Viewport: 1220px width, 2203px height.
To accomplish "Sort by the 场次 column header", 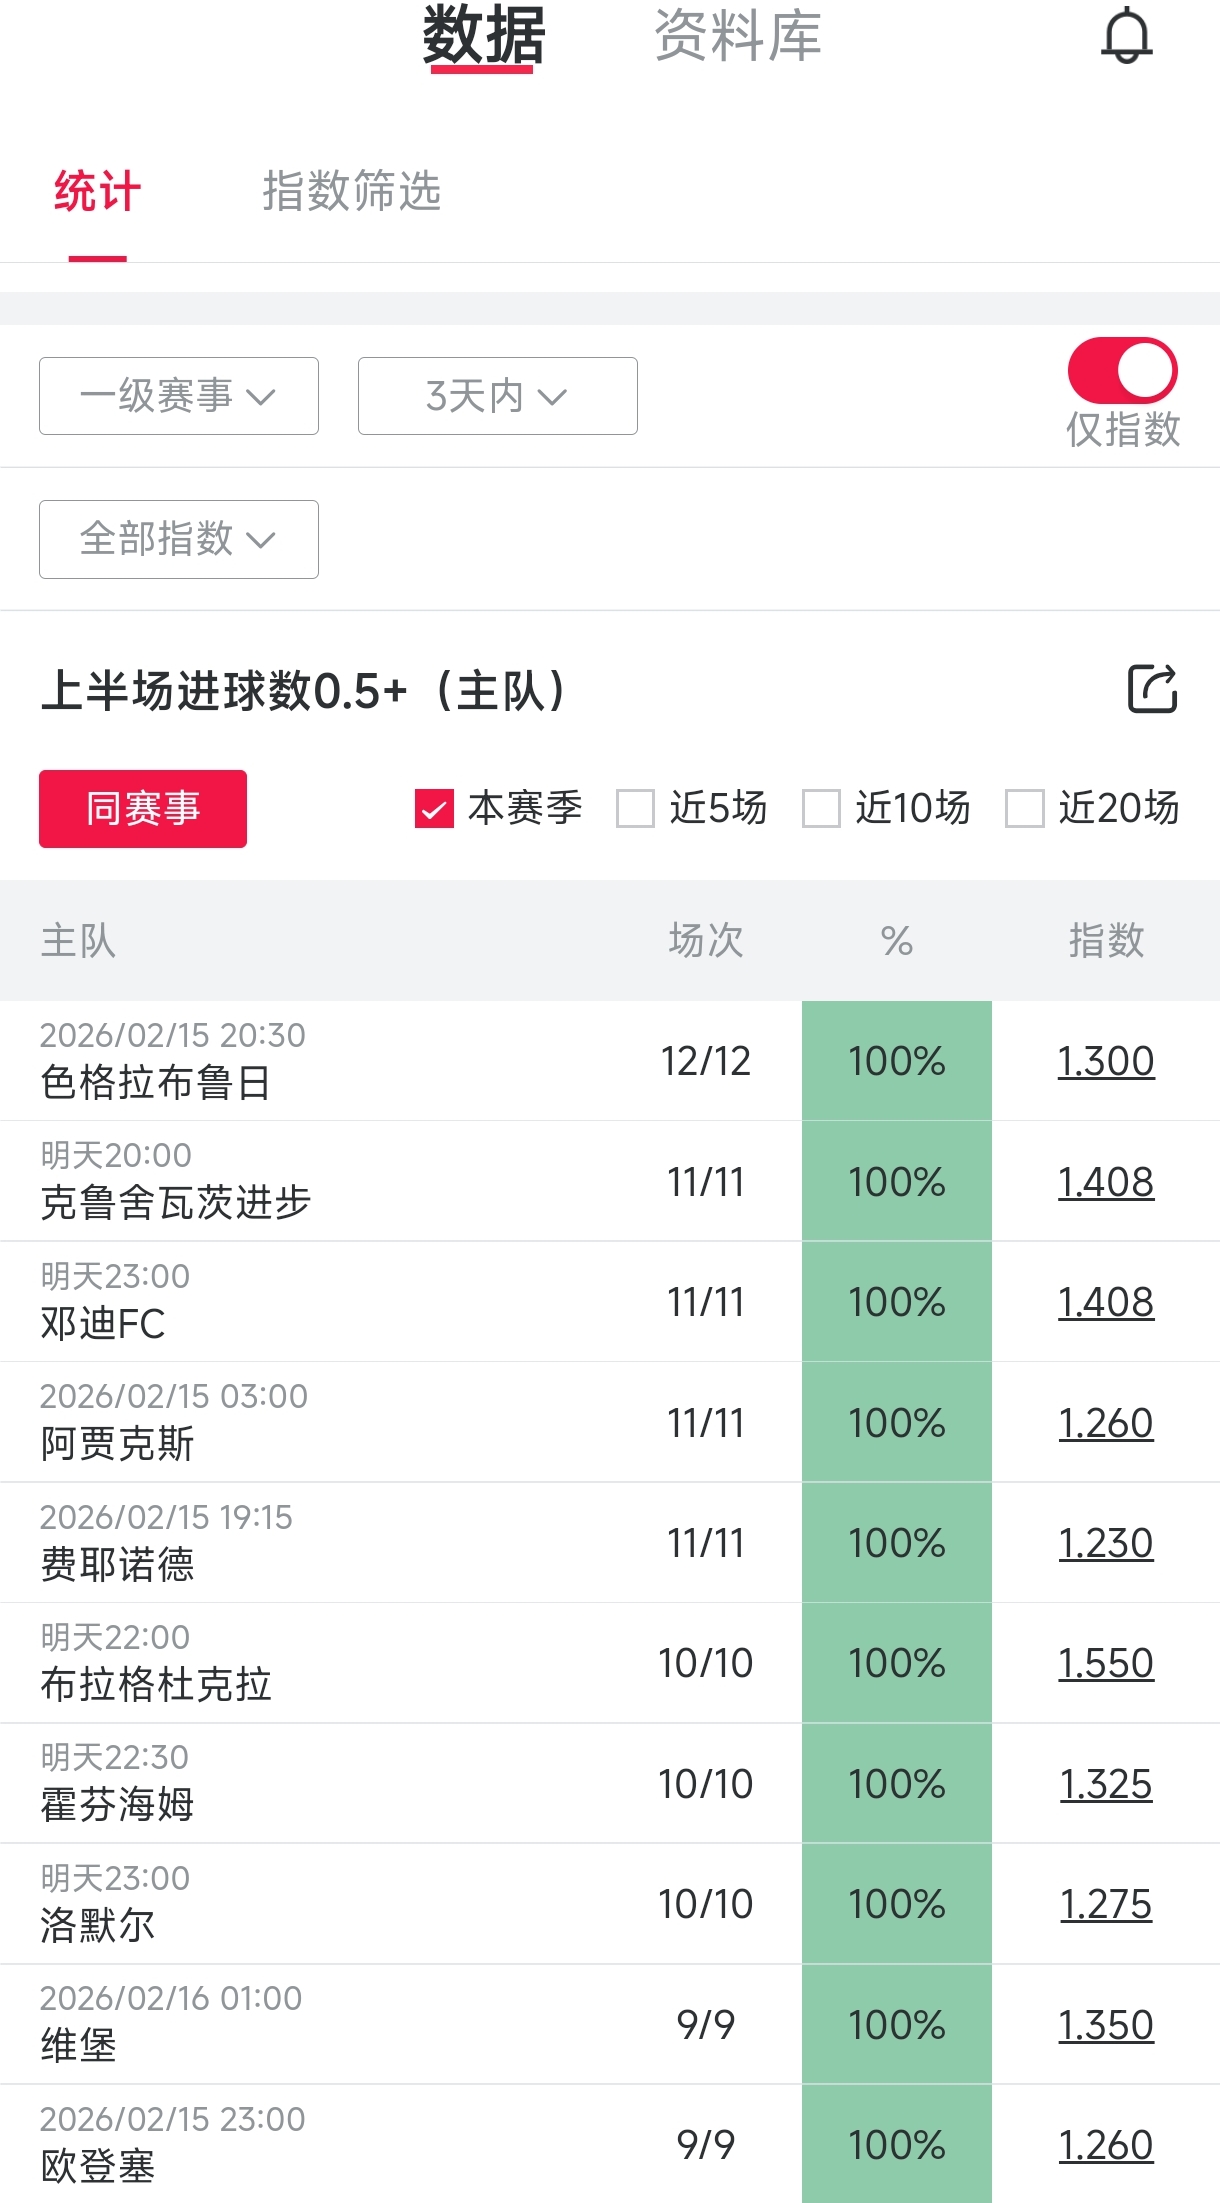I will tap(706, 940).
